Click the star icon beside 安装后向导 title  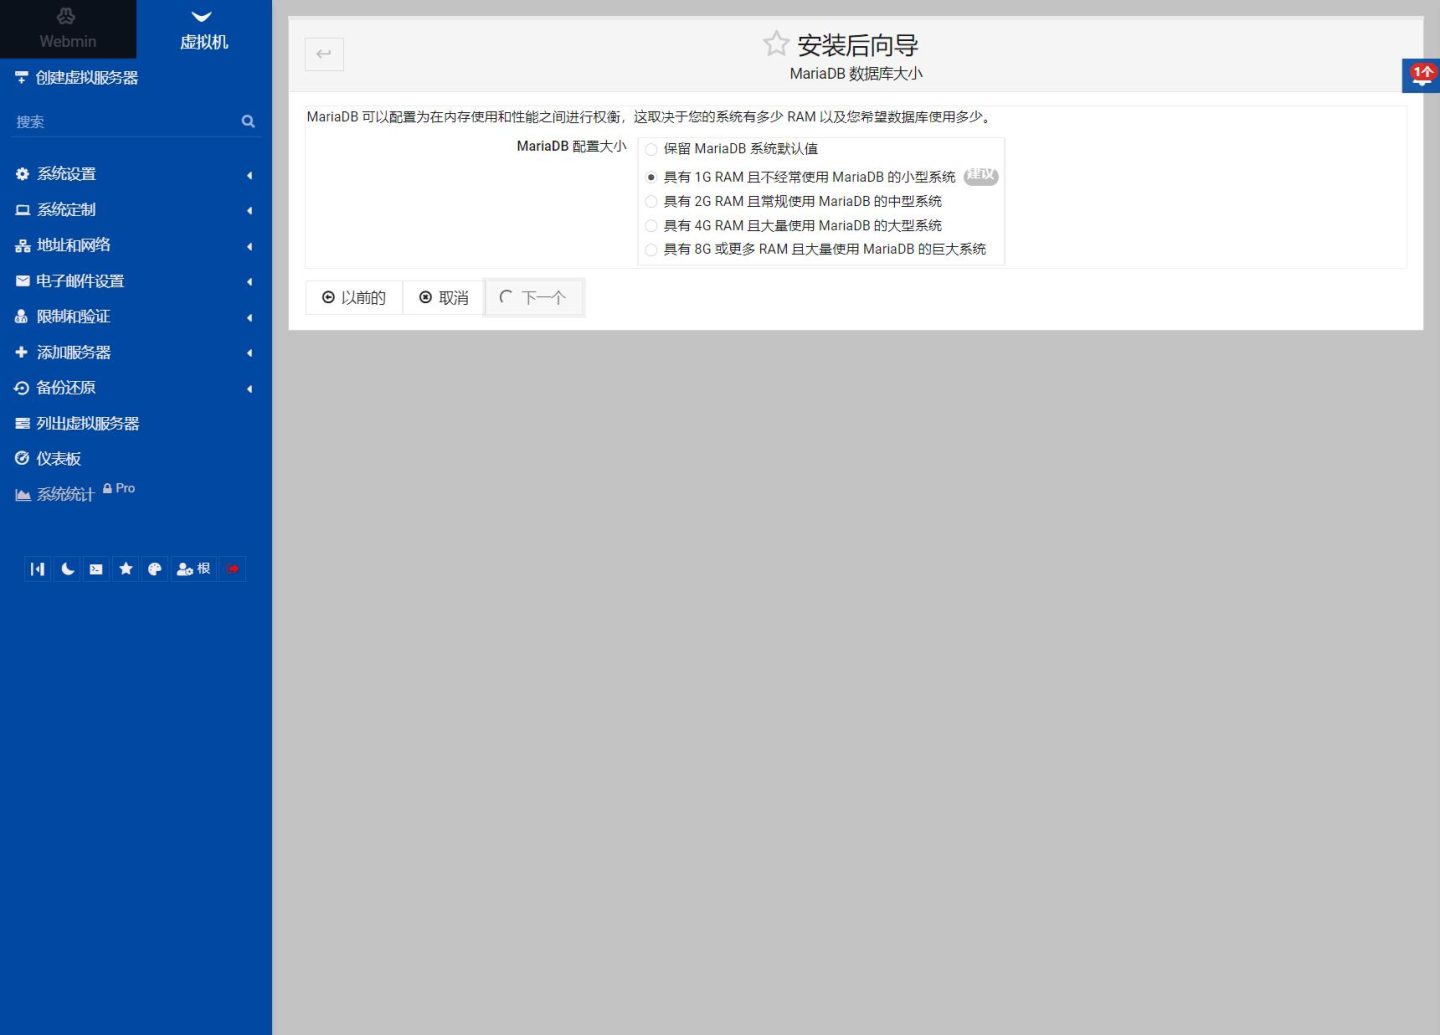tap(776, 44)
